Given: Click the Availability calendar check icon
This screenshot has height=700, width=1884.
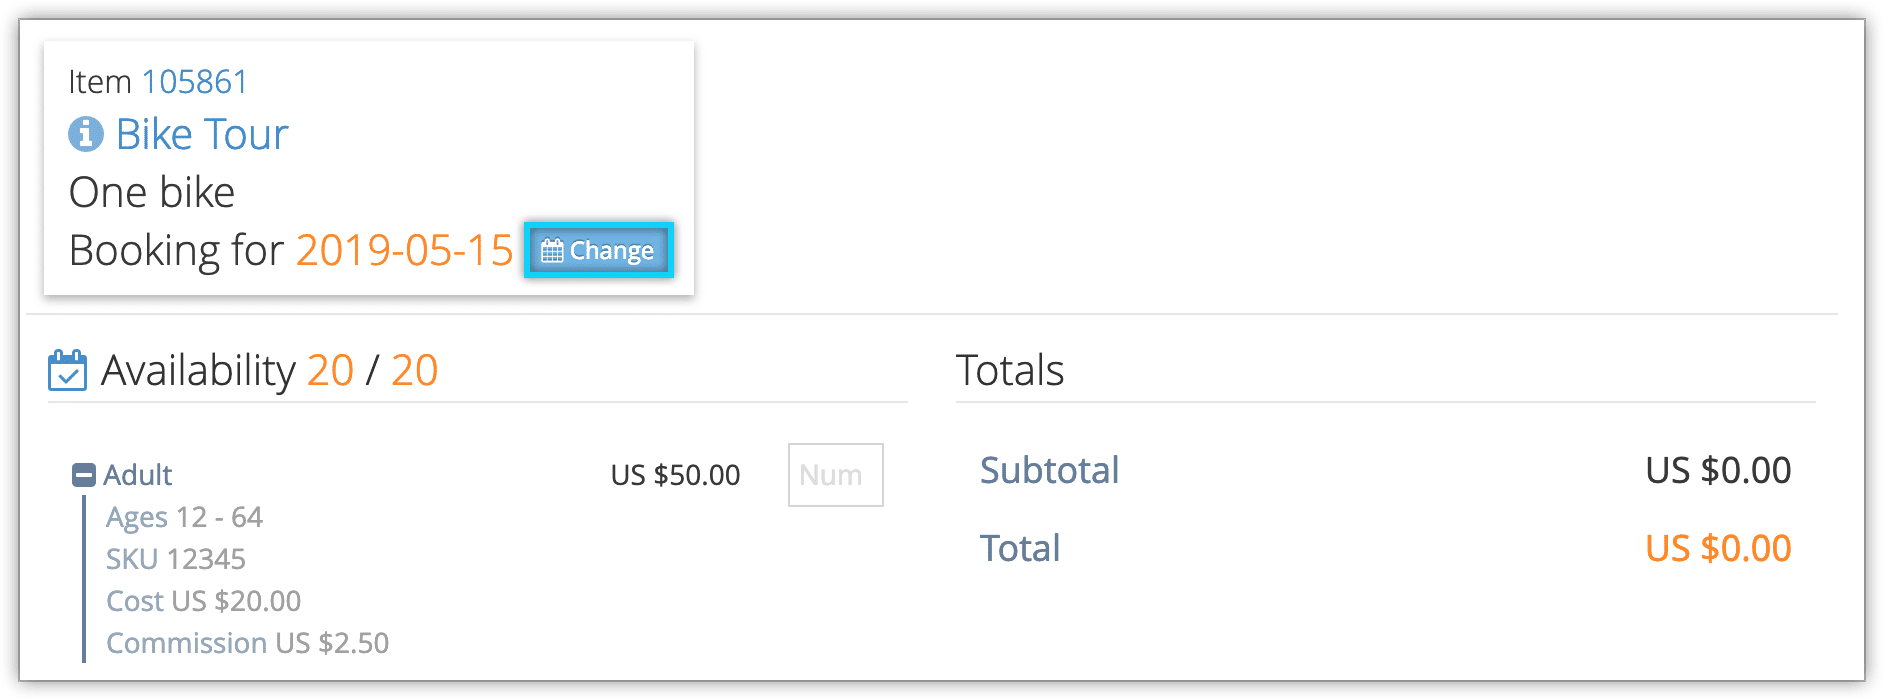Looking at the screenshot, I should point(67,370).
